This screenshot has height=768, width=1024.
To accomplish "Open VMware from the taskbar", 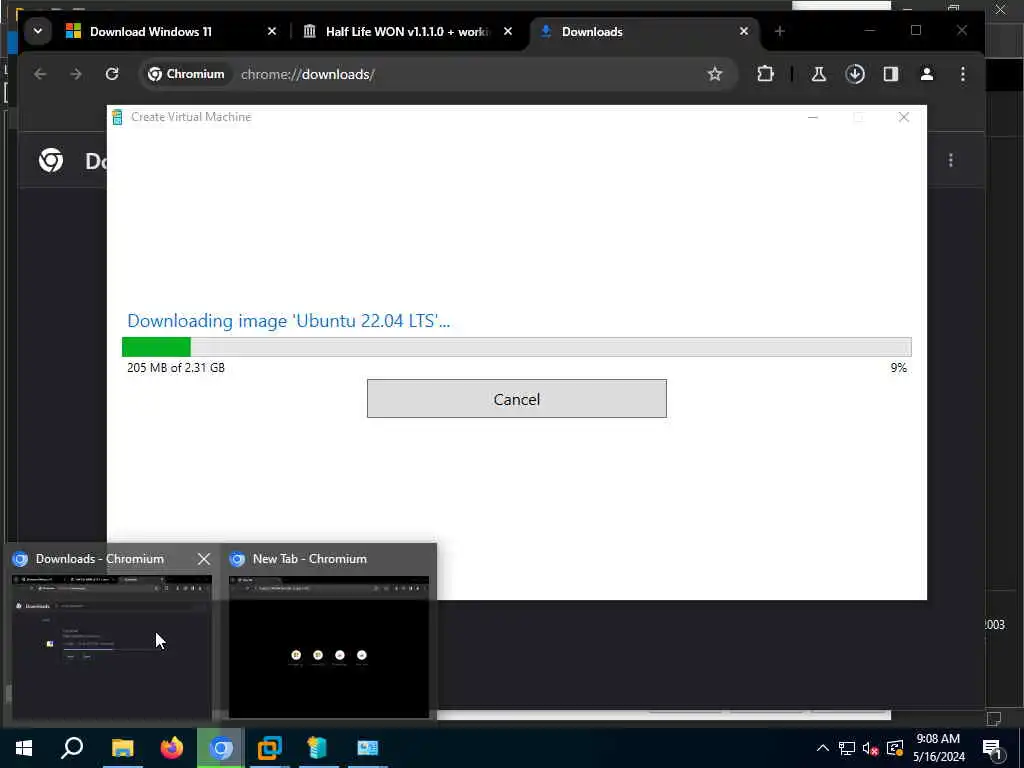I will (x=270, y=748).
